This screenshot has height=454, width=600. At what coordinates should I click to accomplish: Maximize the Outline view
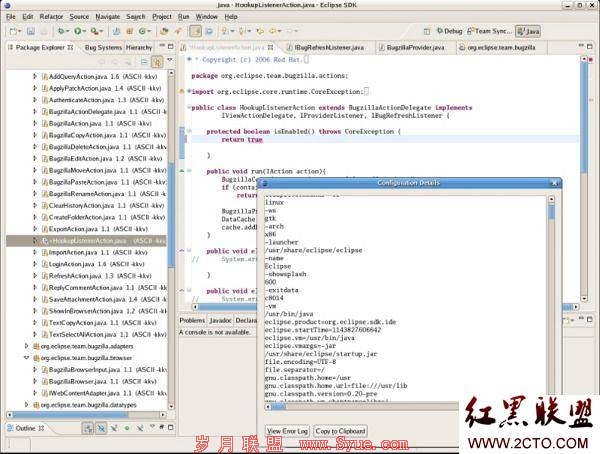170,428
